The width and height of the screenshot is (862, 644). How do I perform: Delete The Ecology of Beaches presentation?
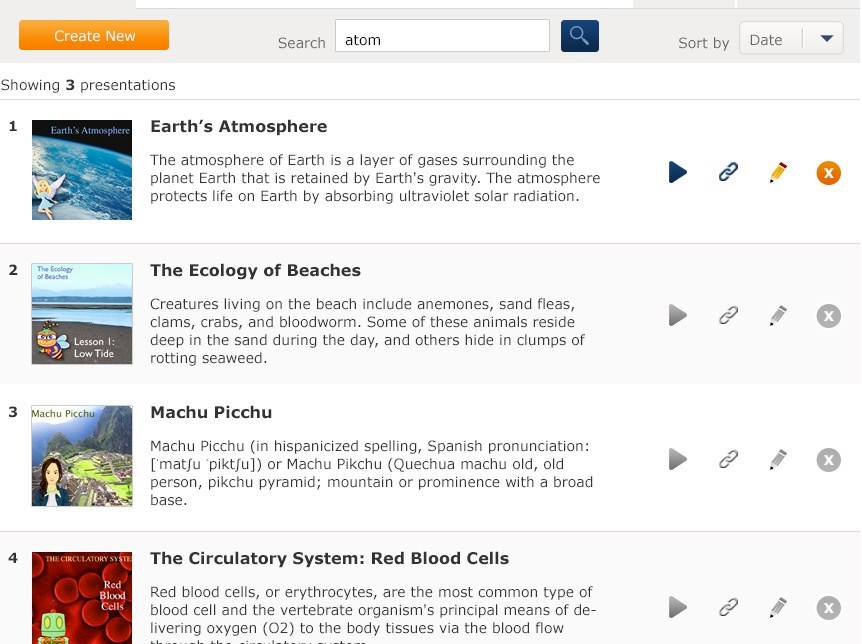[x=828, y=317]
